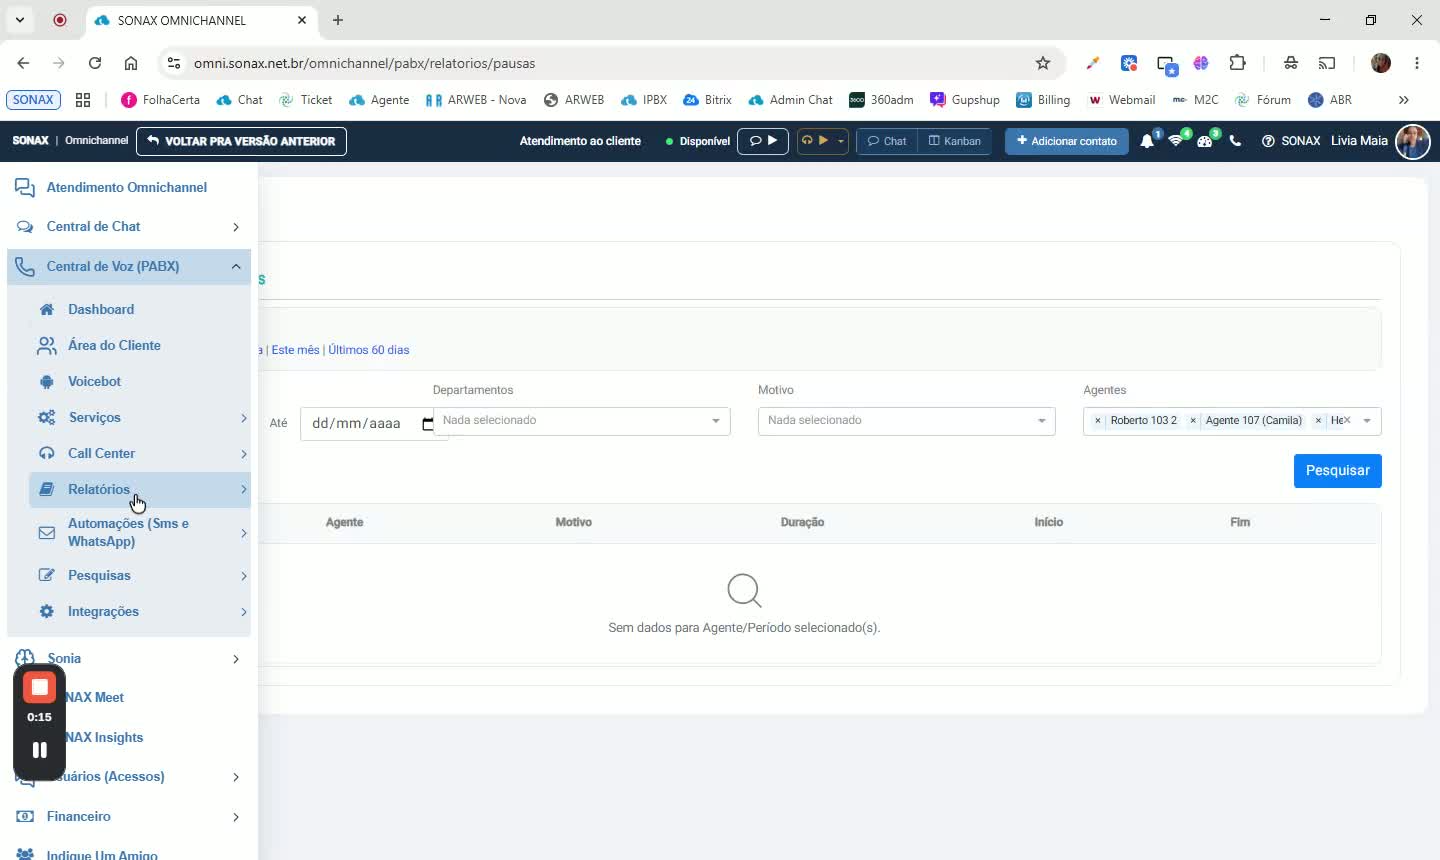This screenshot has width=1440, height=860.
Task: Open Livia Maia profile avatar
Action: 1413,141
